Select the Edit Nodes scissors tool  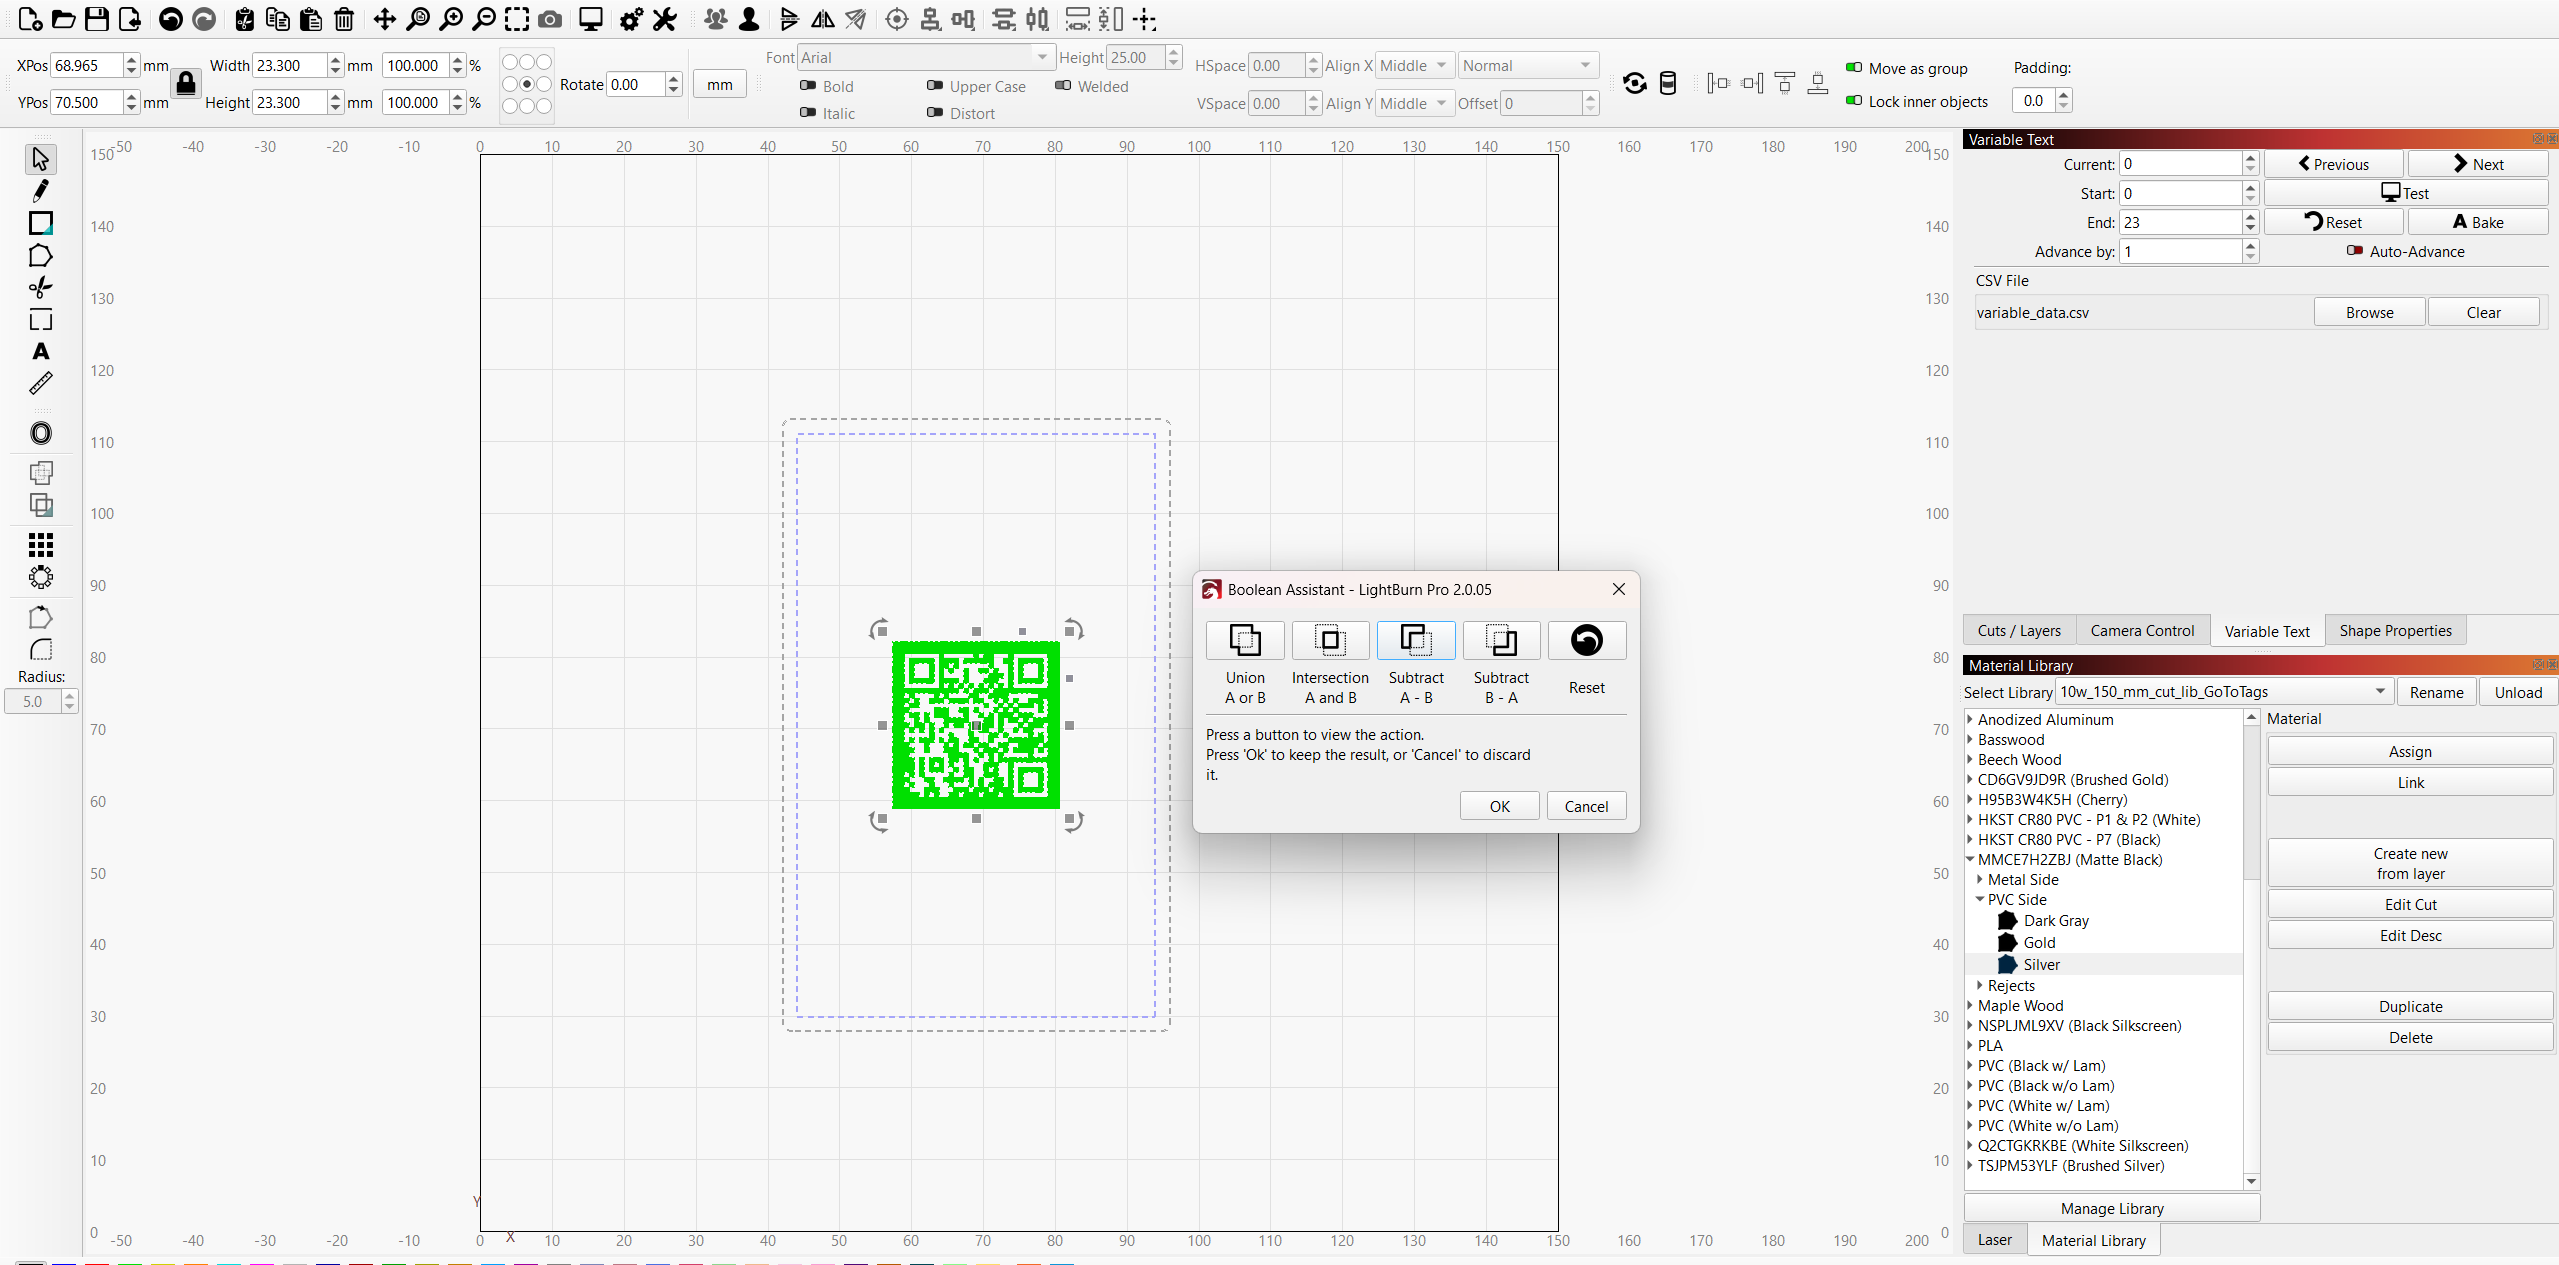tap(41, 288)
